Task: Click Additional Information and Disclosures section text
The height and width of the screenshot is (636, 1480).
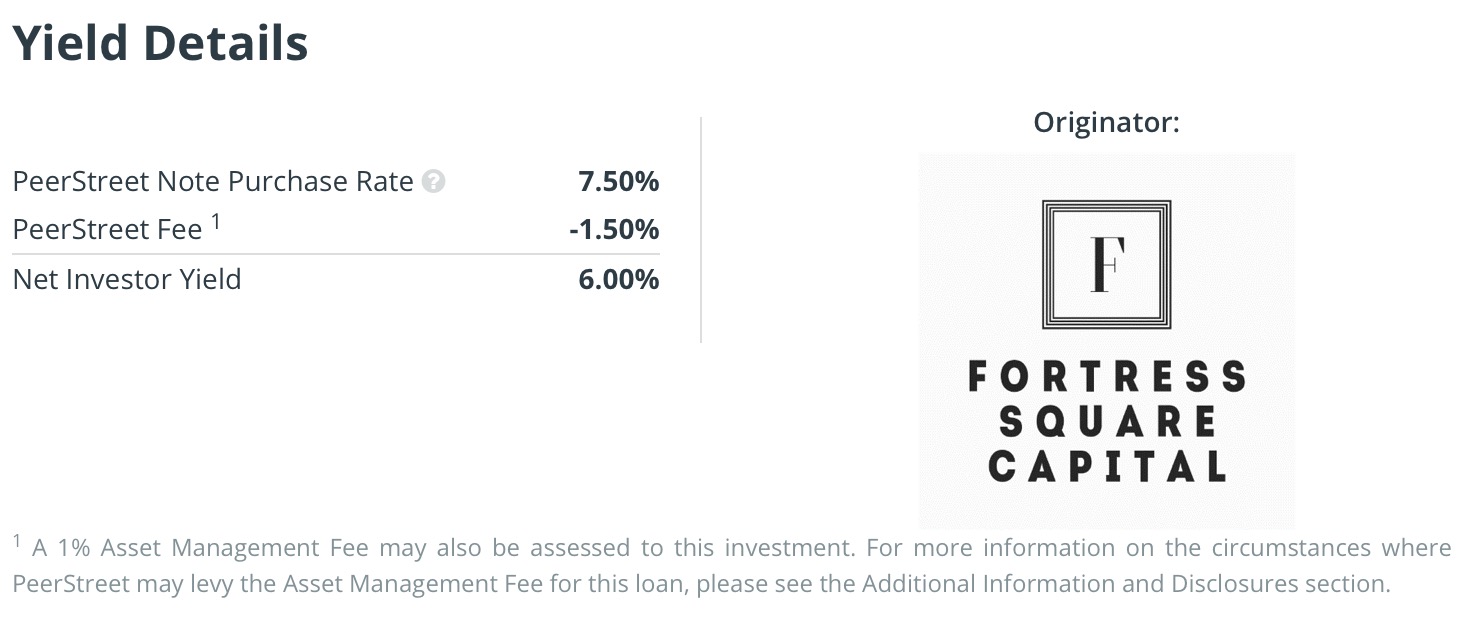Action: coord(1126,584)
